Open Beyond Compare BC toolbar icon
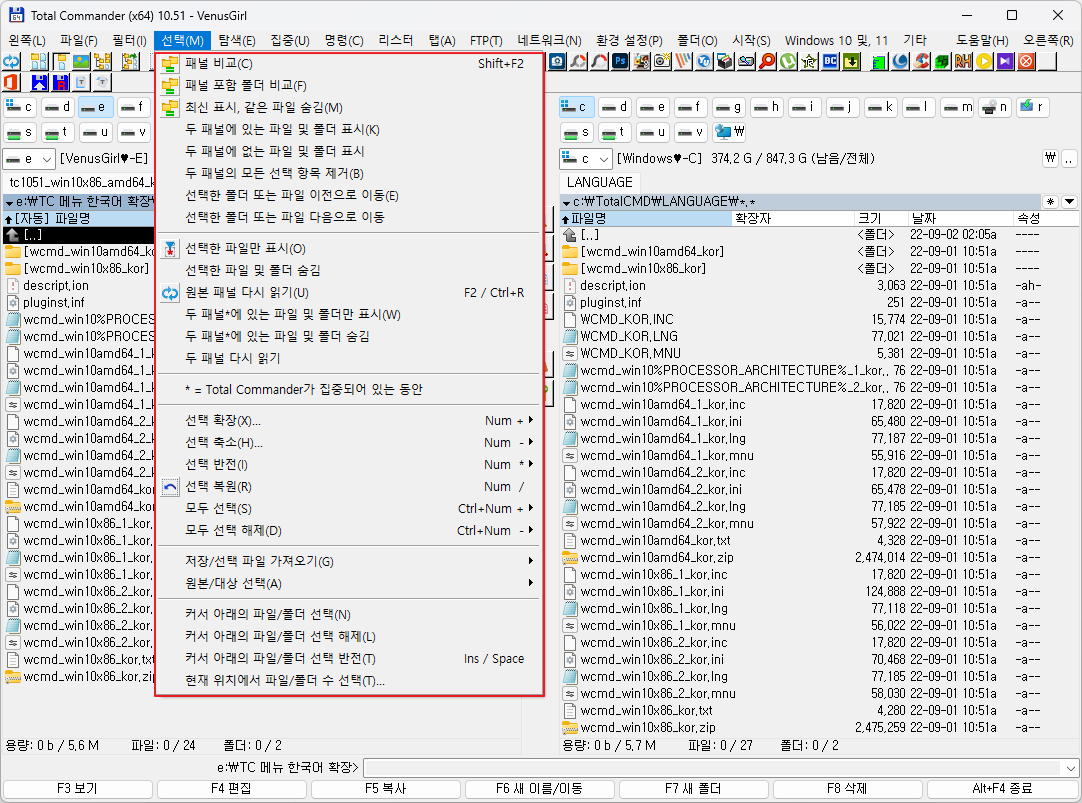Image resolution: width=1082 pixels, height=803 pixels. point(830,61)
